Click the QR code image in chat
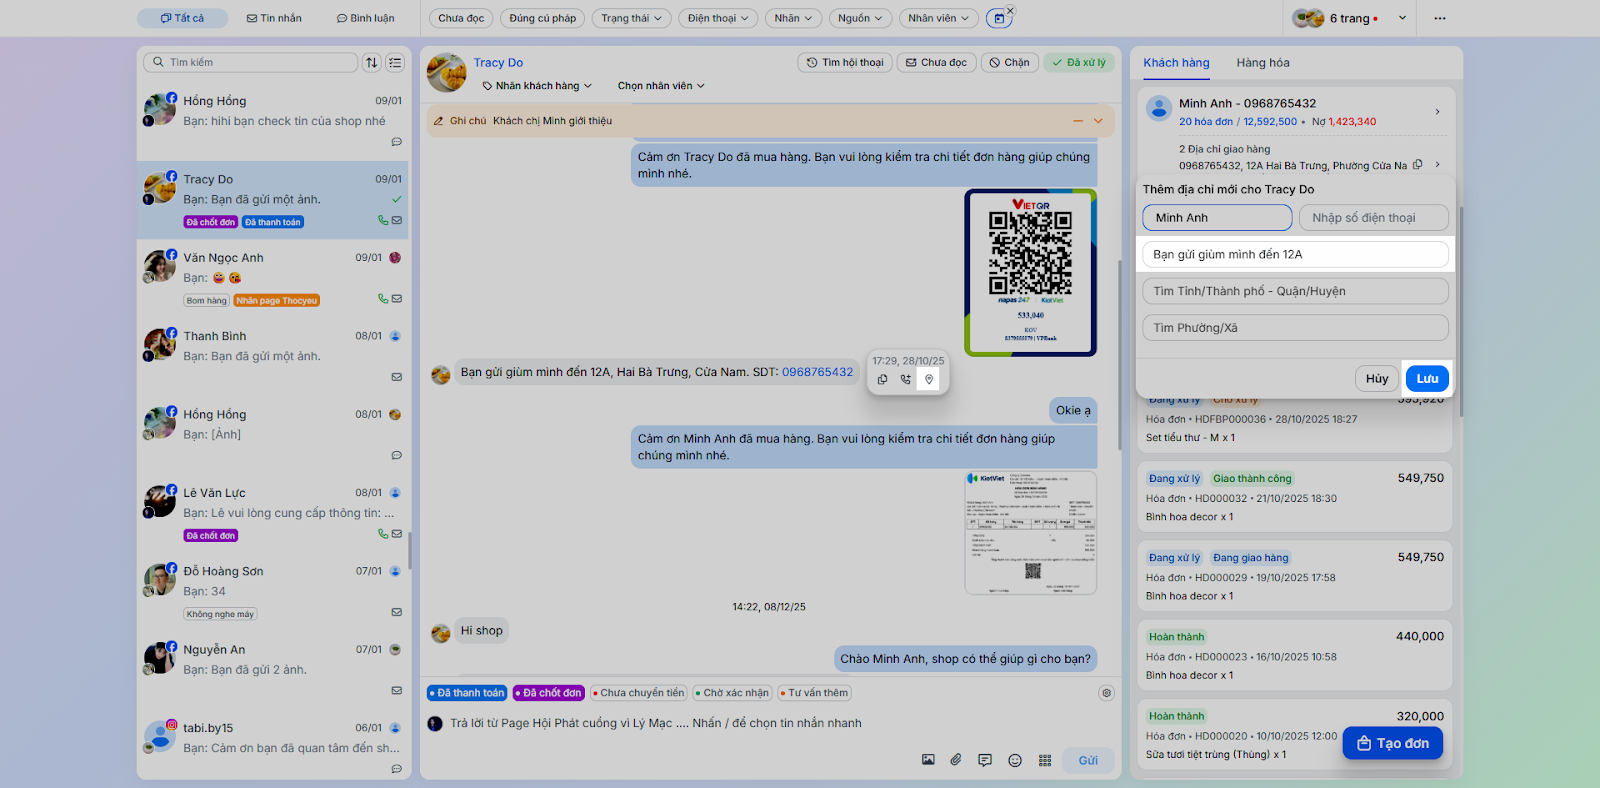The height and width of the screenshot is (788, 1600). click(x=1030, y=272)
